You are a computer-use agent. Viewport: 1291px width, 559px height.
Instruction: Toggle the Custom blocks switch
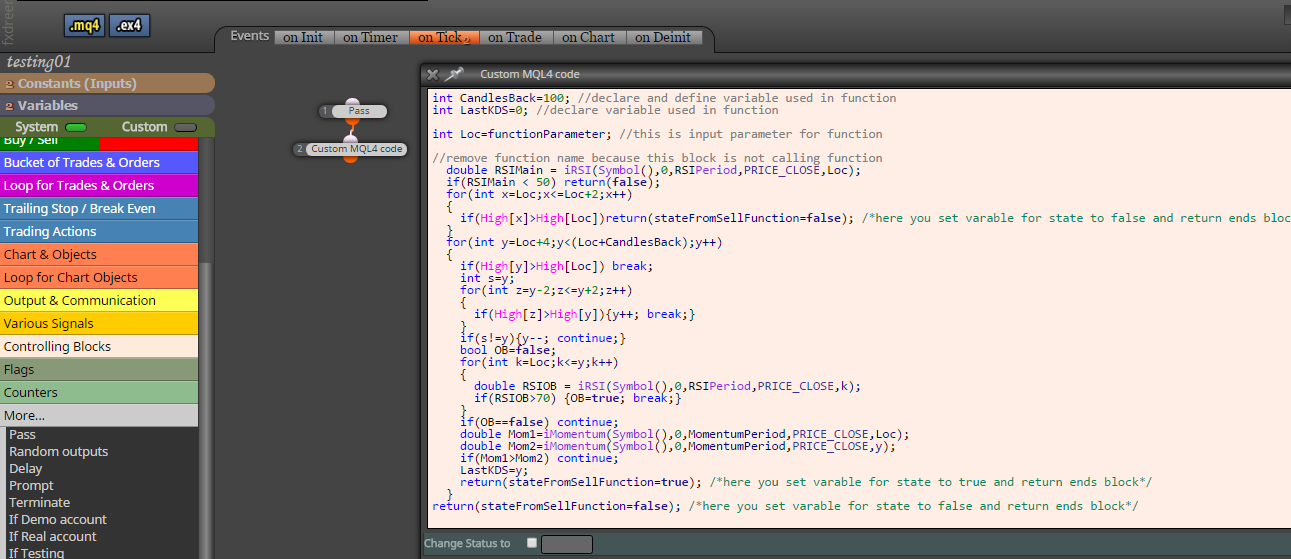tap(186, 128)
